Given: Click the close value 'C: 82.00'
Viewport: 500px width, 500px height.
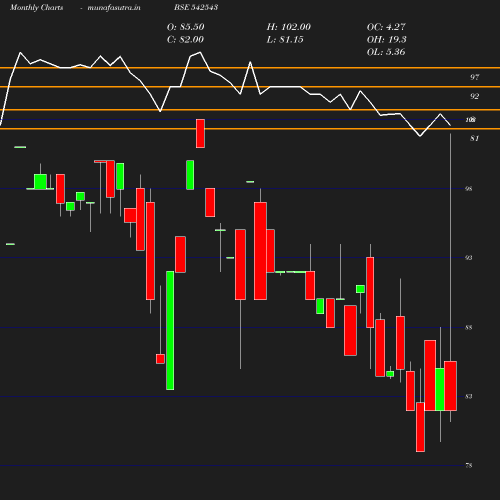Looking at the screenshot, I should point(185,39).
